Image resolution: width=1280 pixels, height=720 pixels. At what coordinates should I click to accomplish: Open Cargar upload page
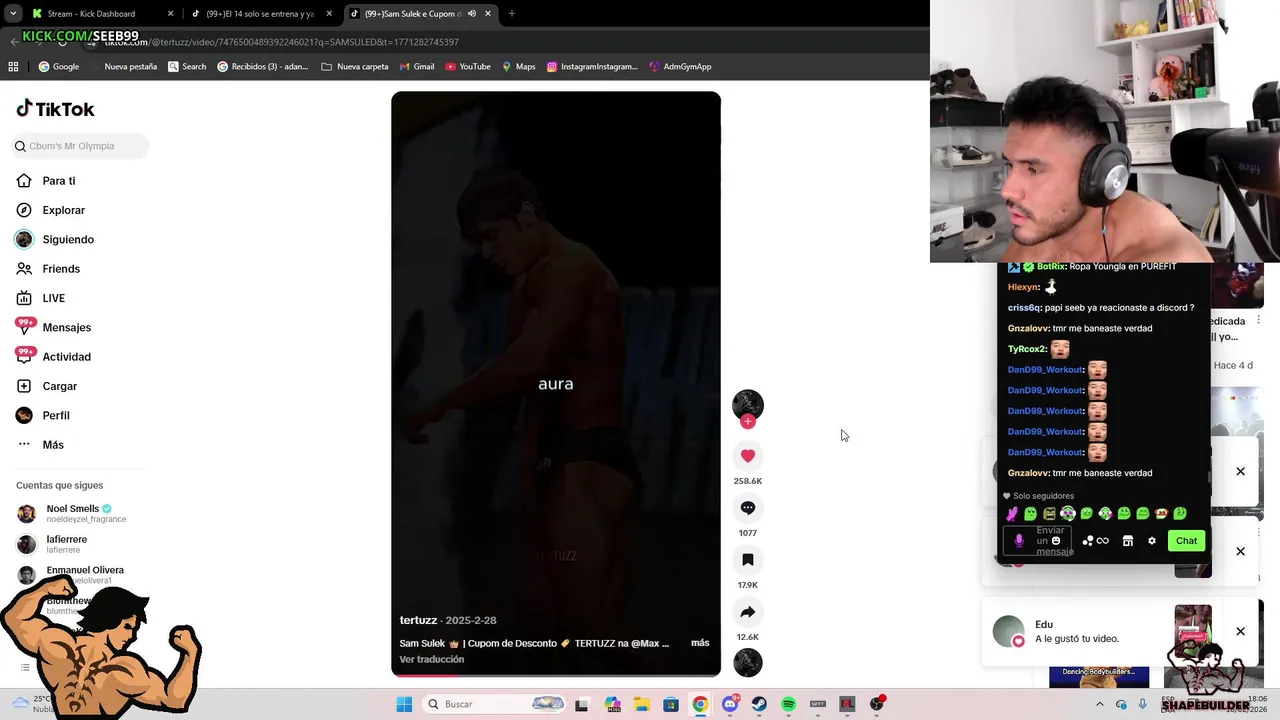[x=60, y=386]
